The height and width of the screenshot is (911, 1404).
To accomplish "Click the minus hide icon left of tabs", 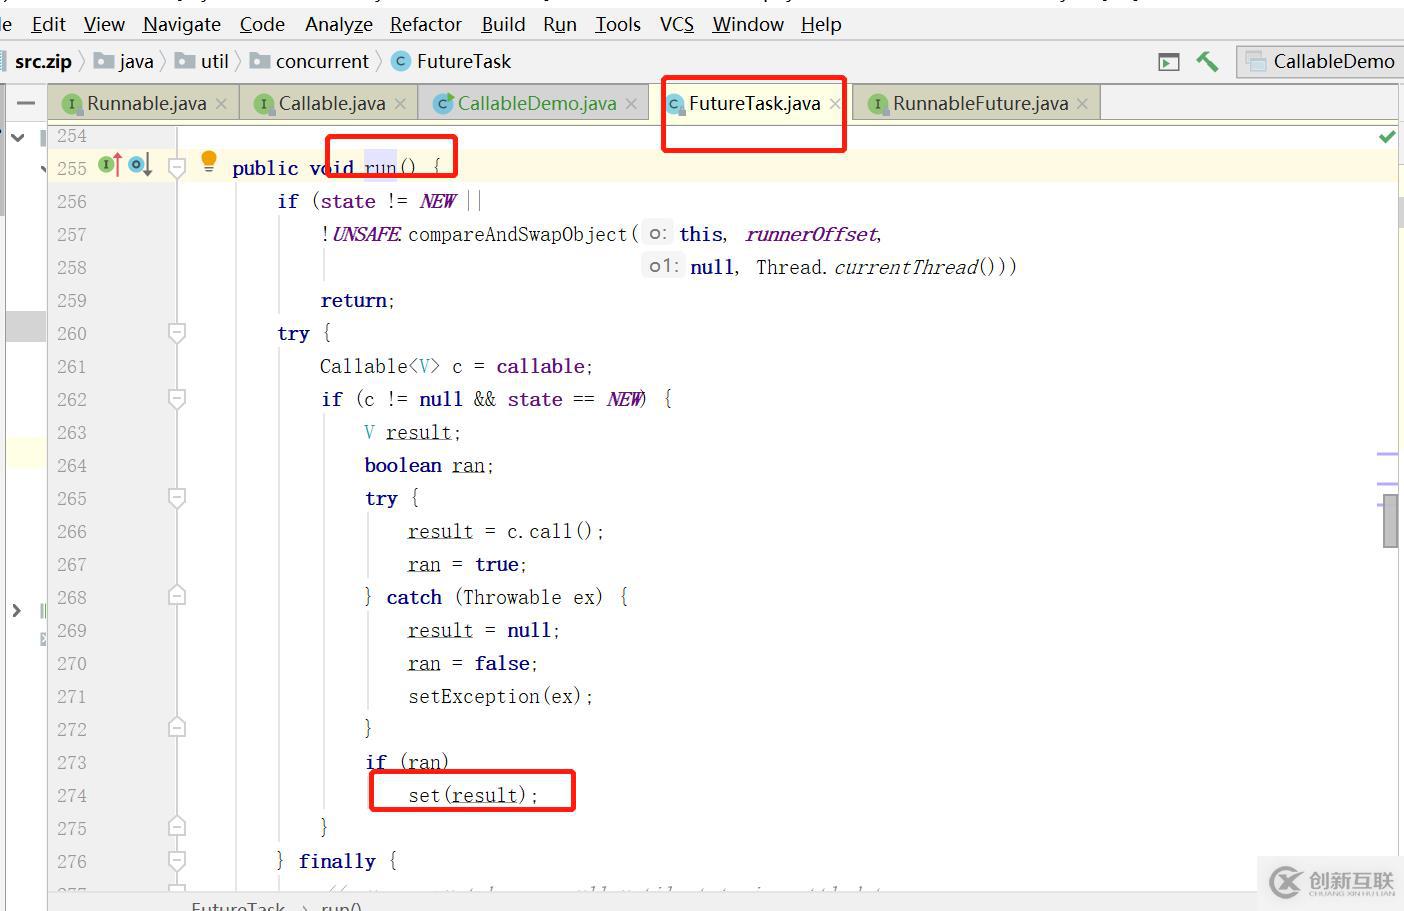I will 26,103.
